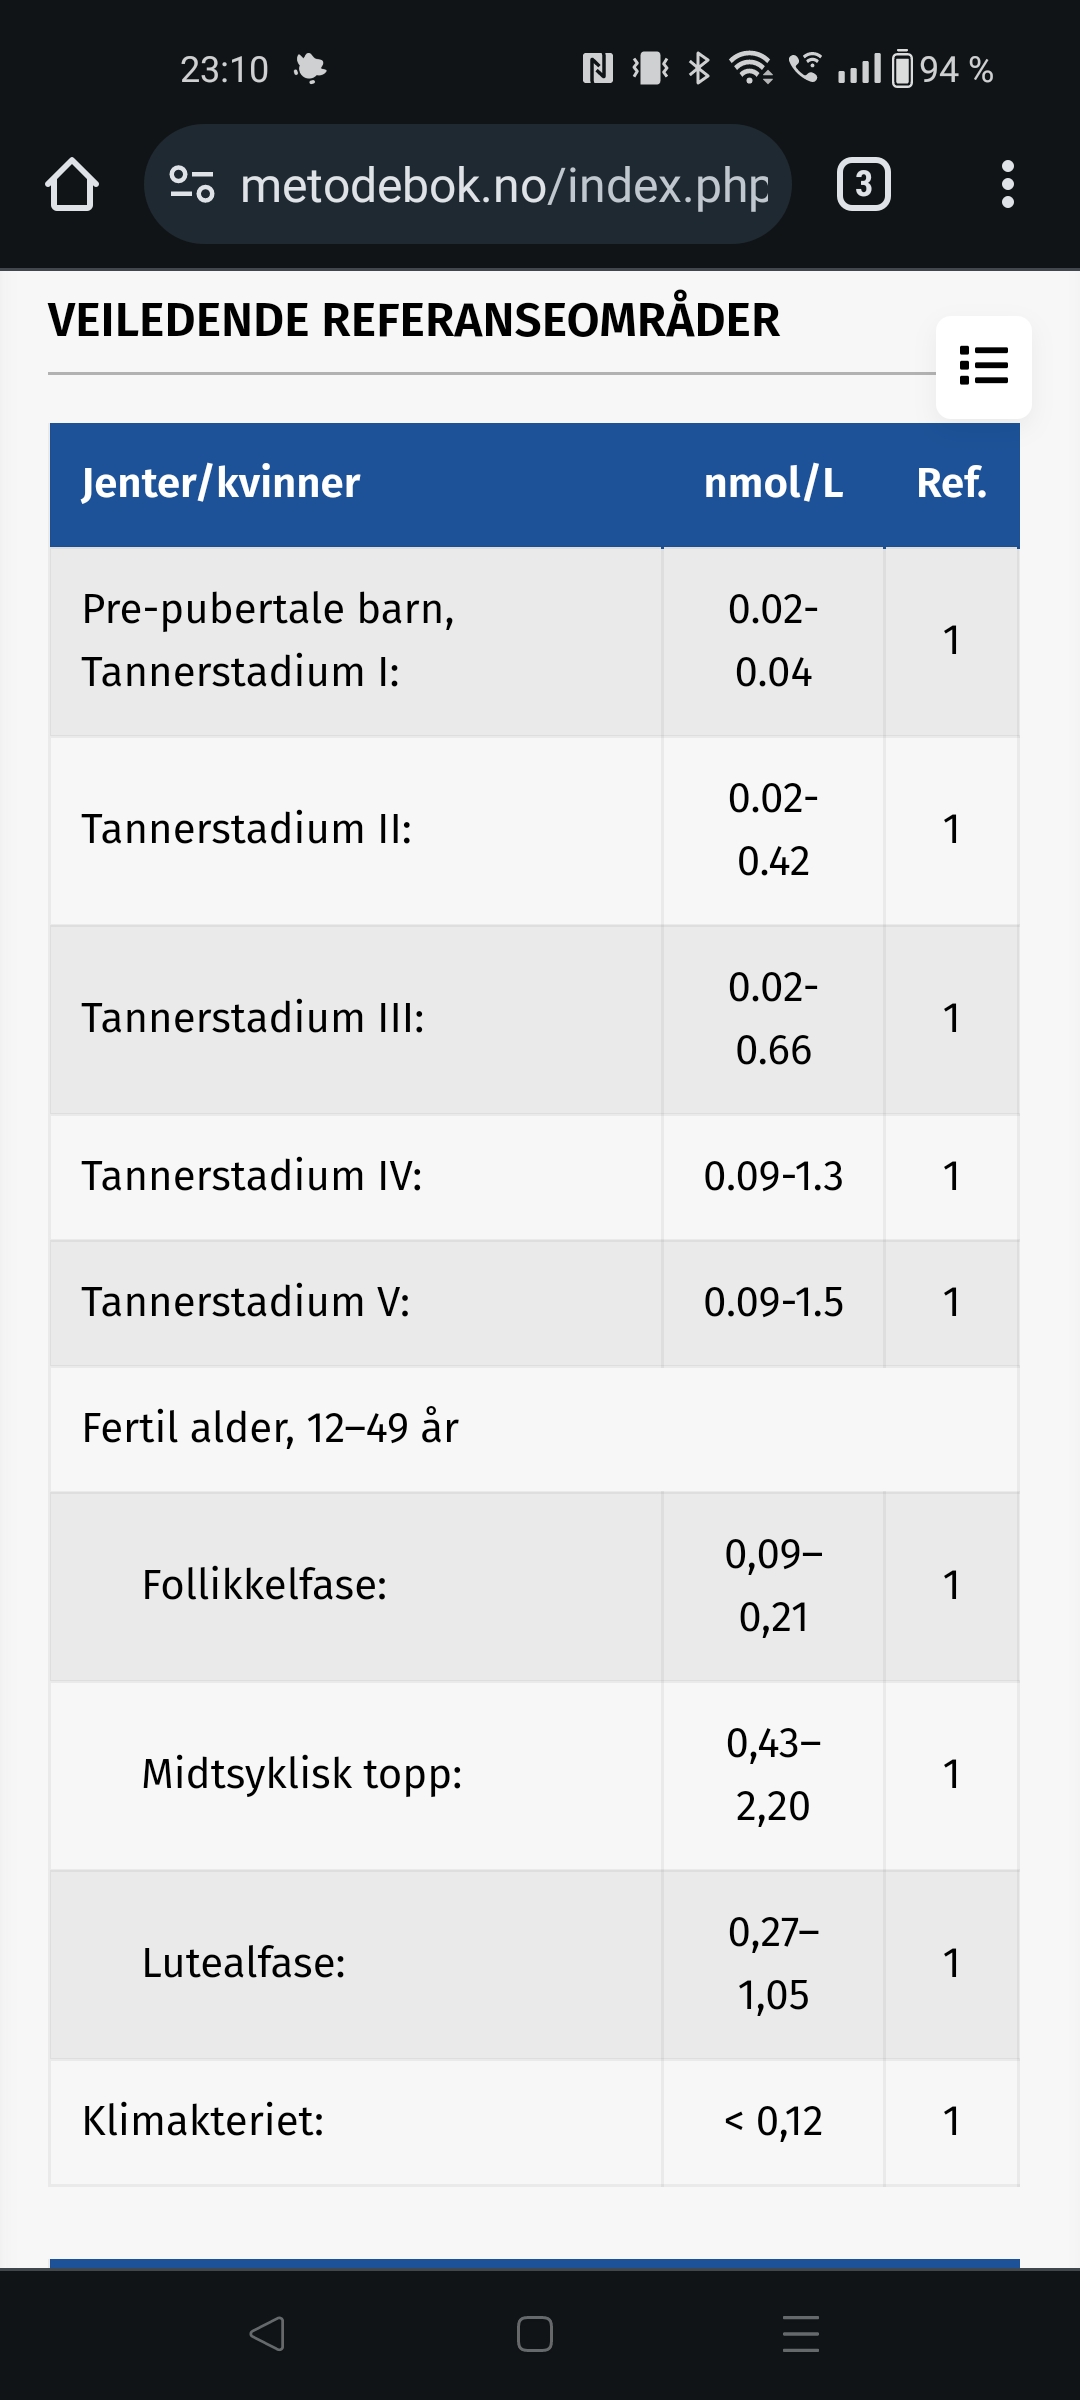
Task: Tap the battery indicator in status bar
Action: 902,69
